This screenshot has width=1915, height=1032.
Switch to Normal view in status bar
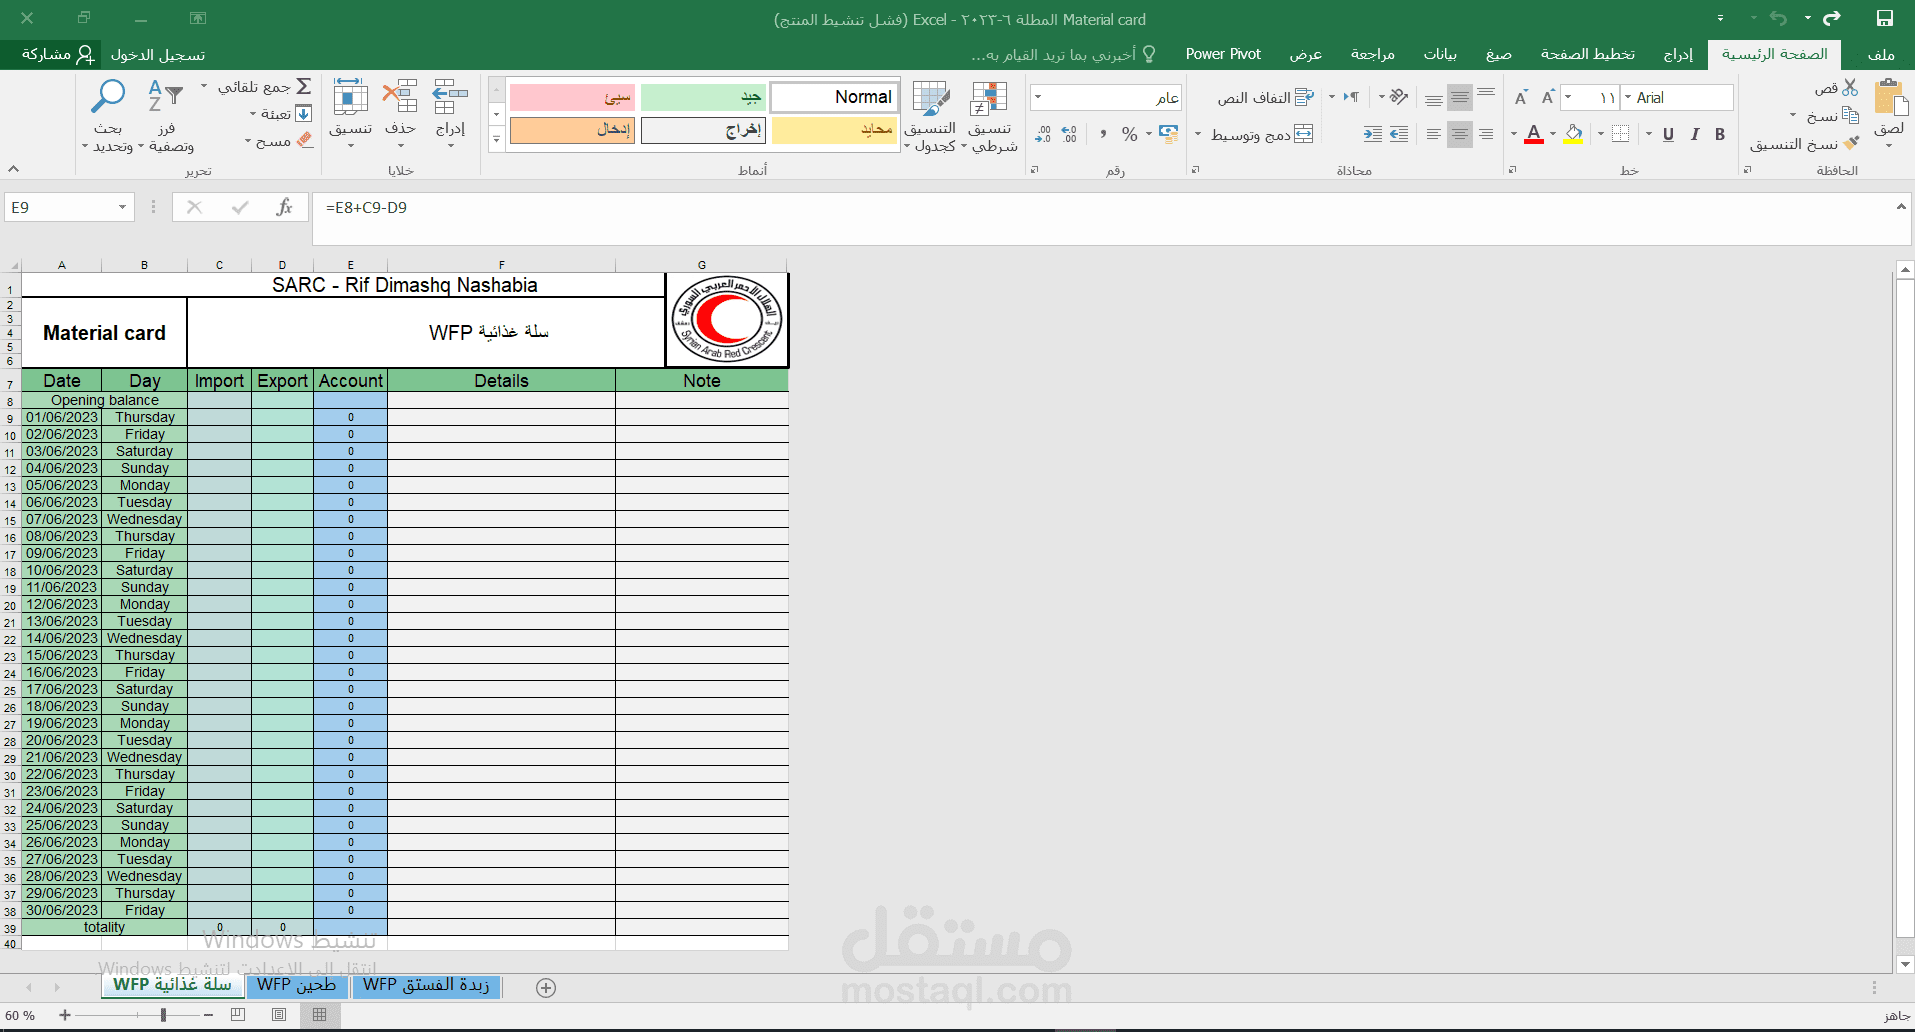coord(320,1015)
